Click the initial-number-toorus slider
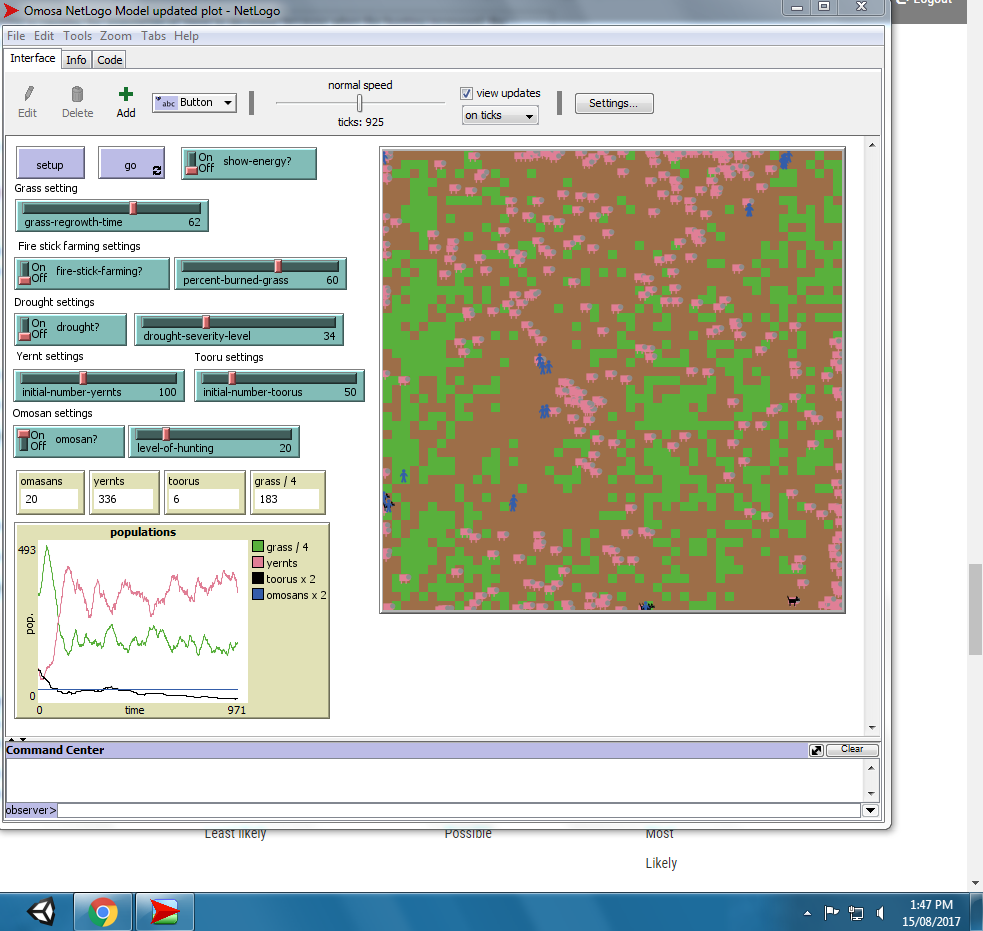The height and width of the screenshot is (931, 983). [x=280, y=386]
